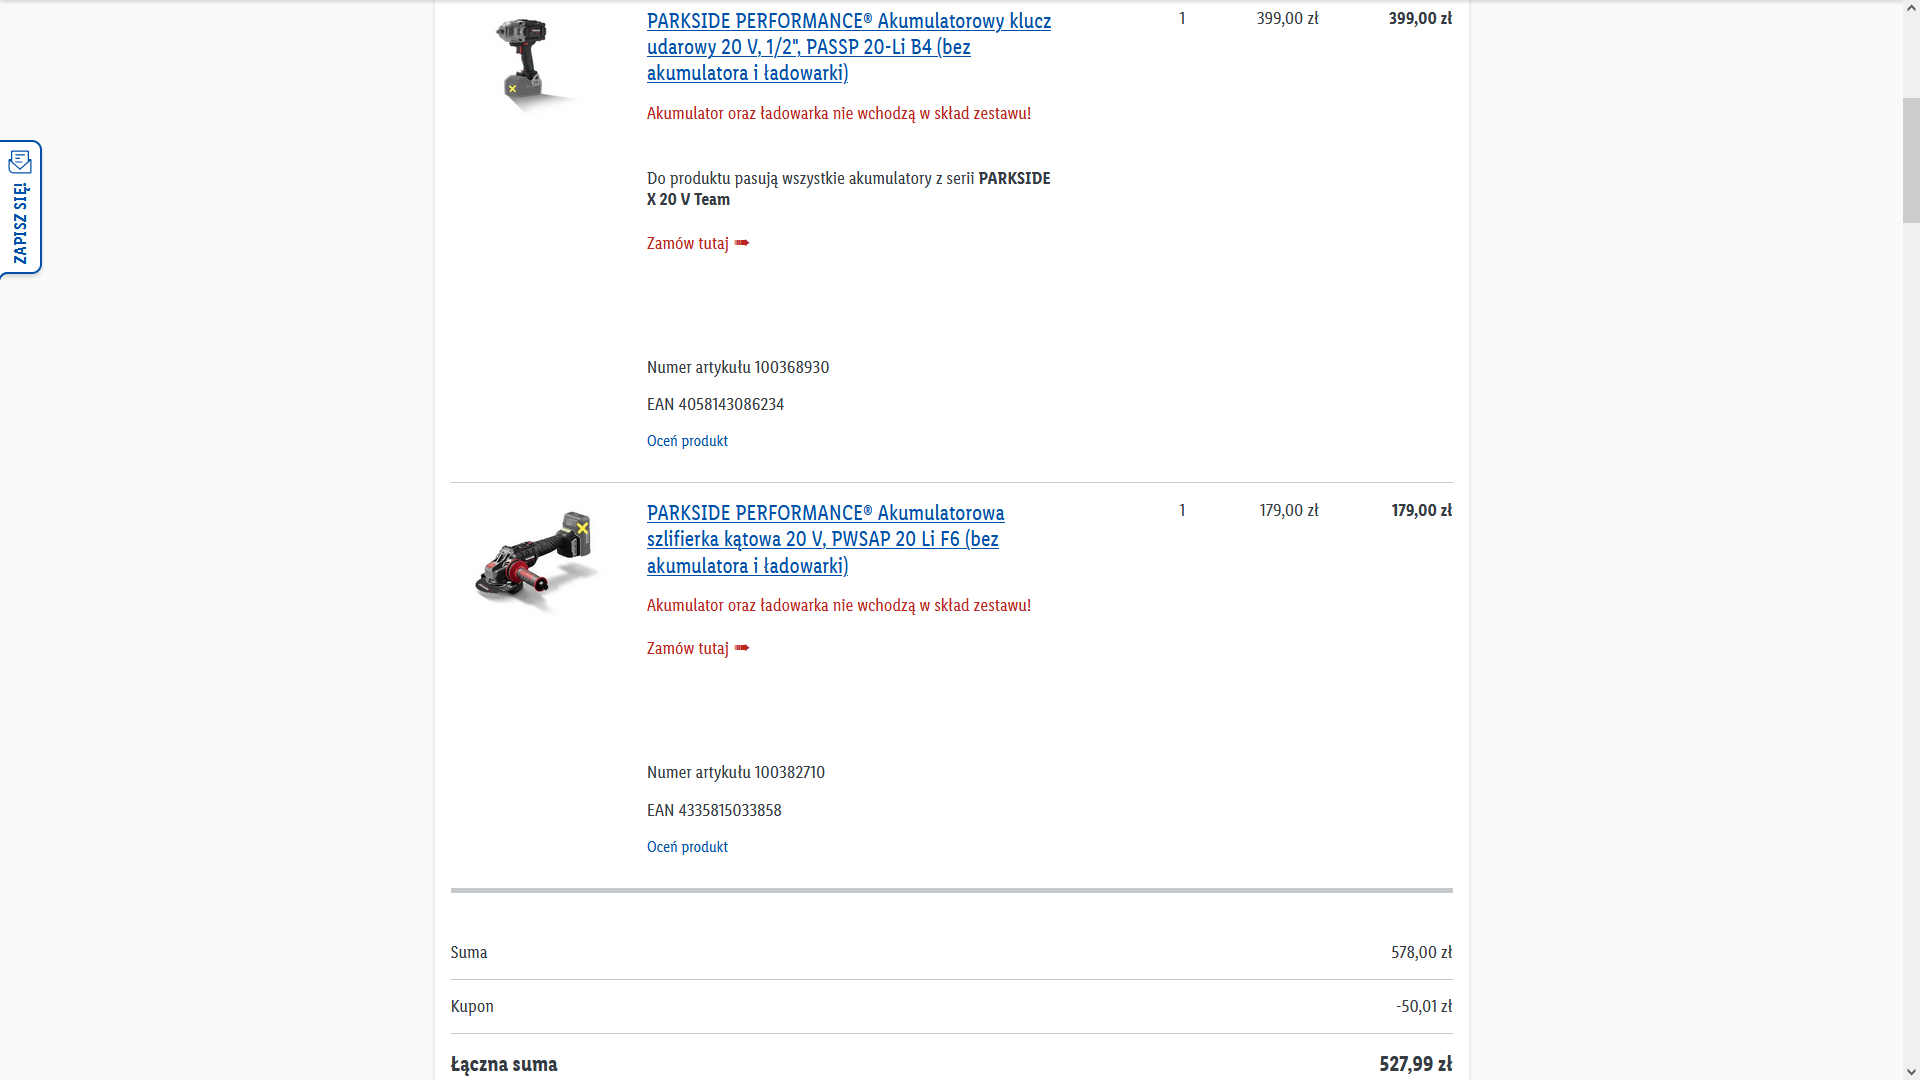Click the impact wrench product thumbnail
The height and width of the screenshot is (1080, 1920).
(528, 62)
